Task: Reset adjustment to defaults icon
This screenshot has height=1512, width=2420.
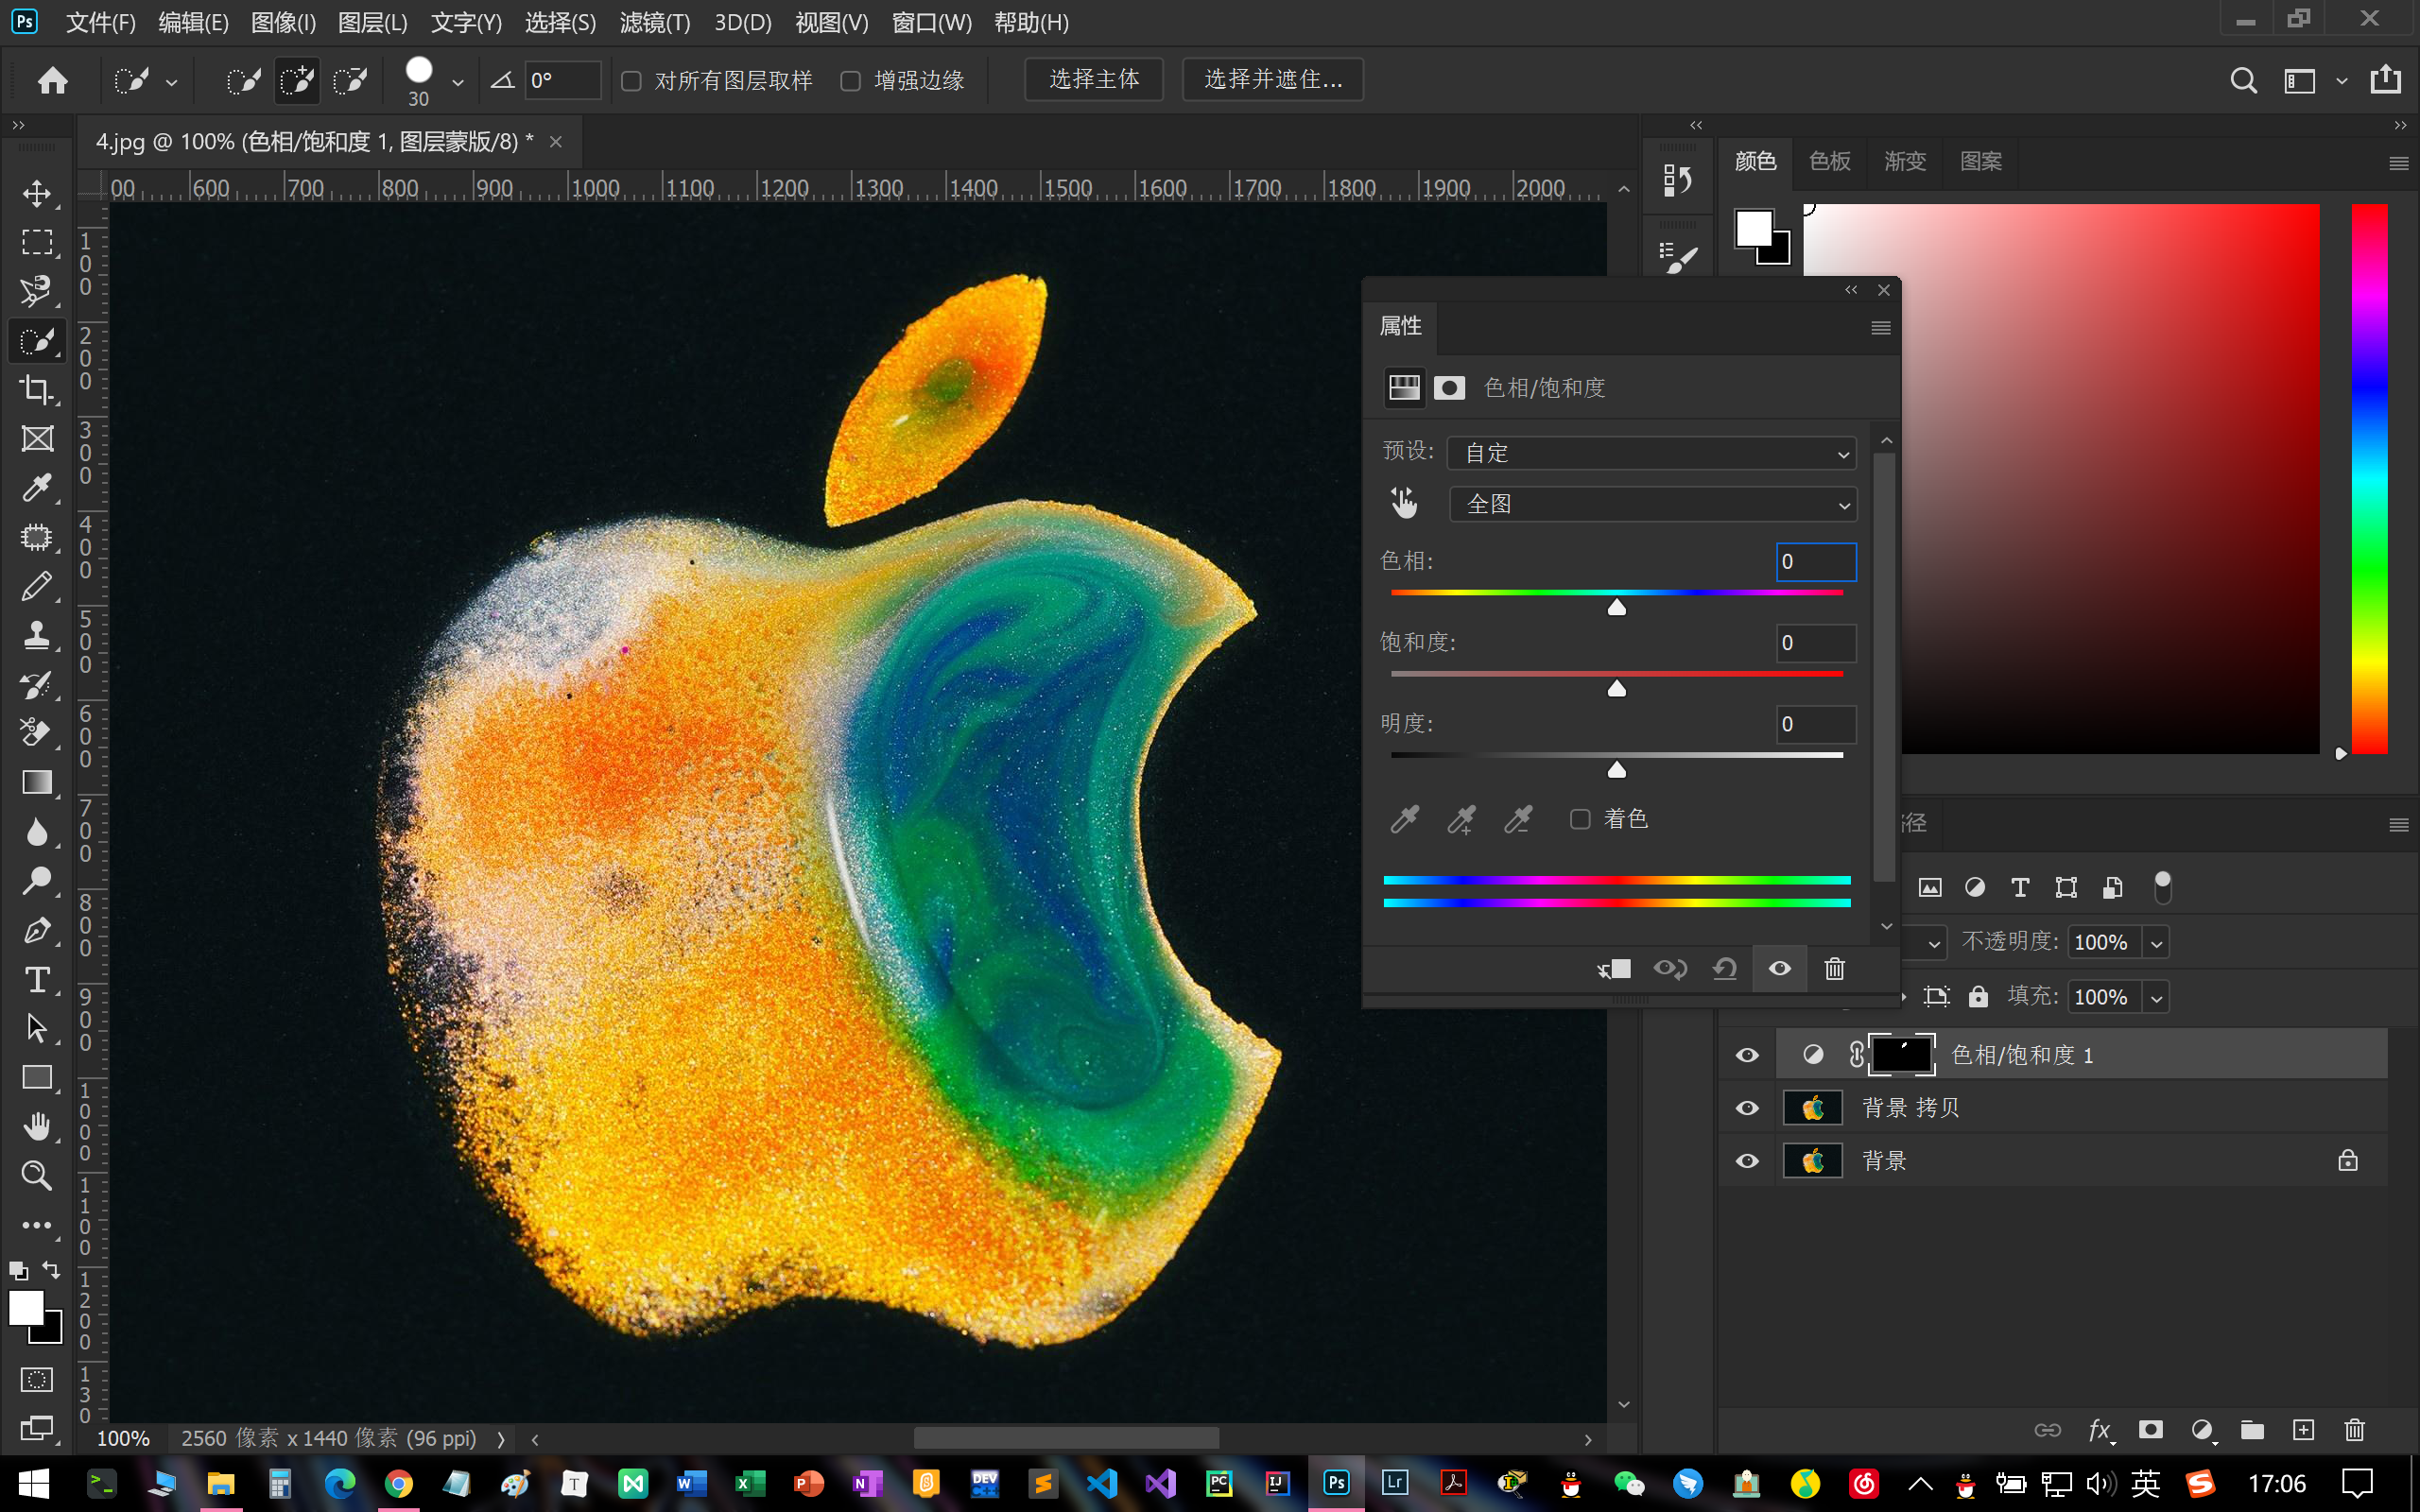Action: [x=1725, y=968]
